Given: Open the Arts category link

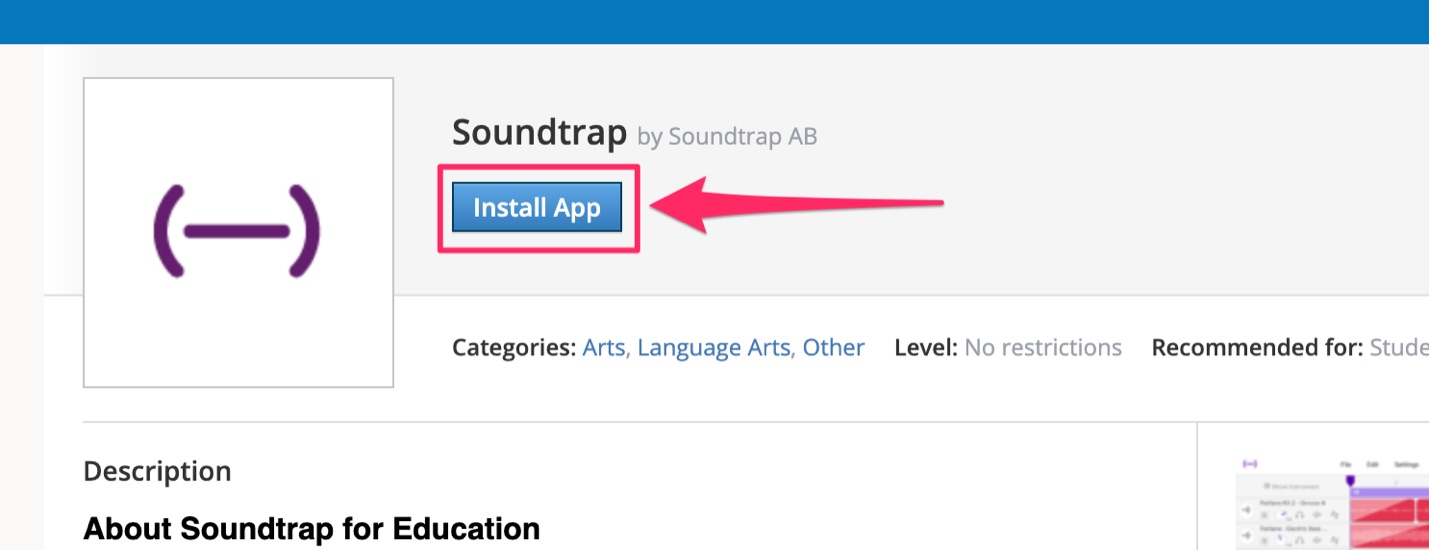Looking at the screenshot, I should (604, 347).
